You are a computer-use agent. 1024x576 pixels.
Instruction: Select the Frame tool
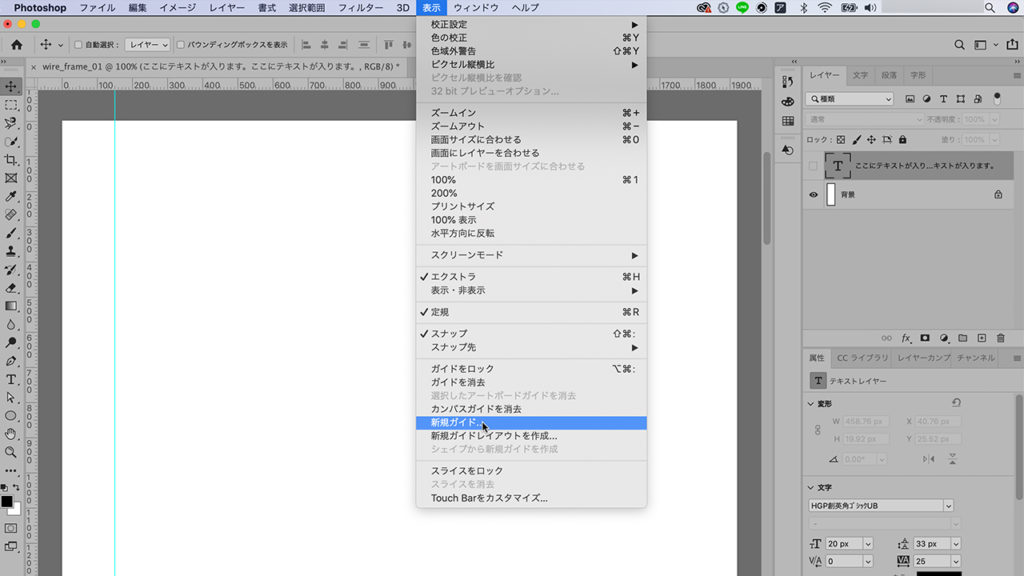(11, 178)
